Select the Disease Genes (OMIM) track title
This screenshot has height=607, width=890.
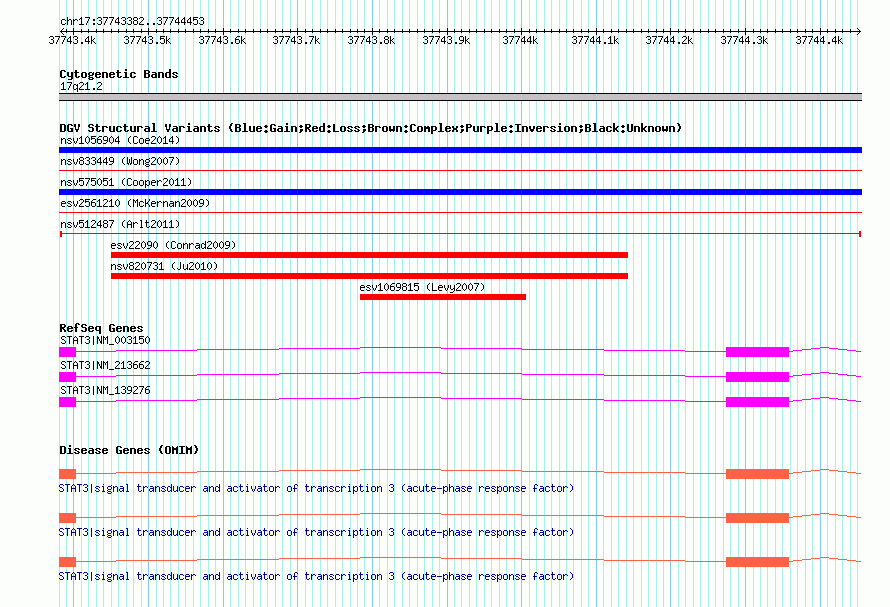[129, 450]
